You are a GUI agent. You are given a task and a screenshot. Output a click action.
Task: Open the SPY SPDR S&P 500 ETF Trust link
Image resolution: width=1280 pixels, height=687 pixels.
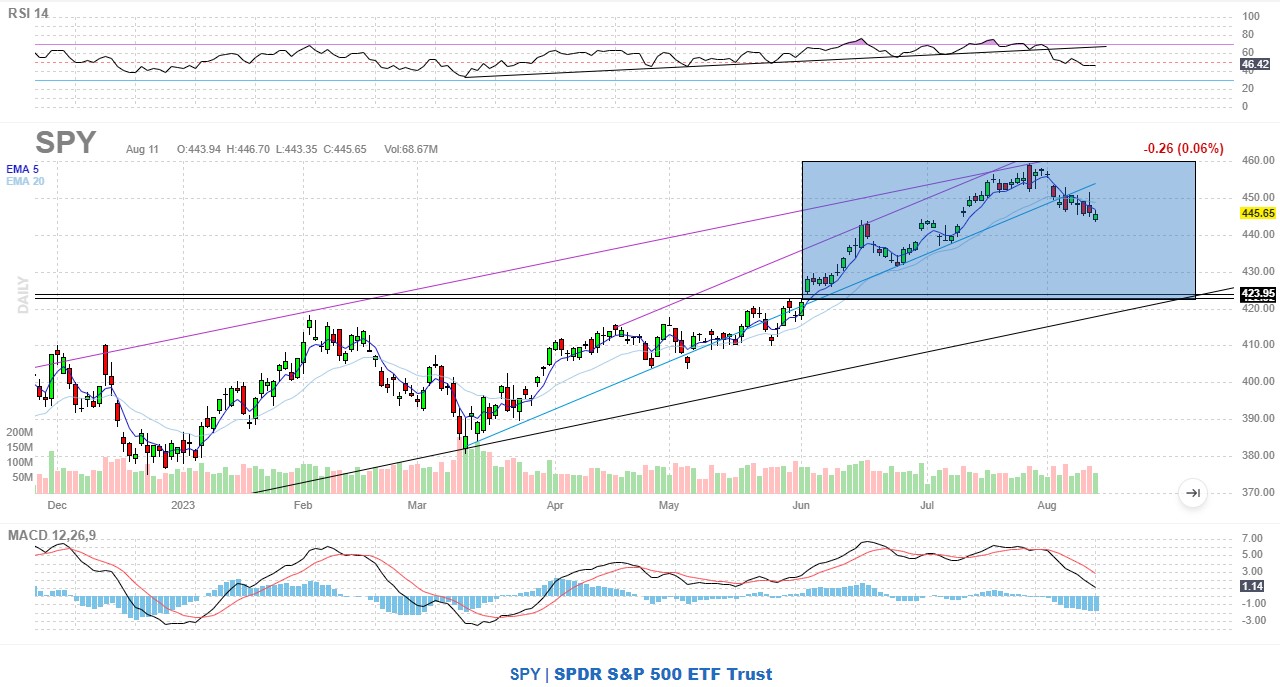[x=640, y=674]
